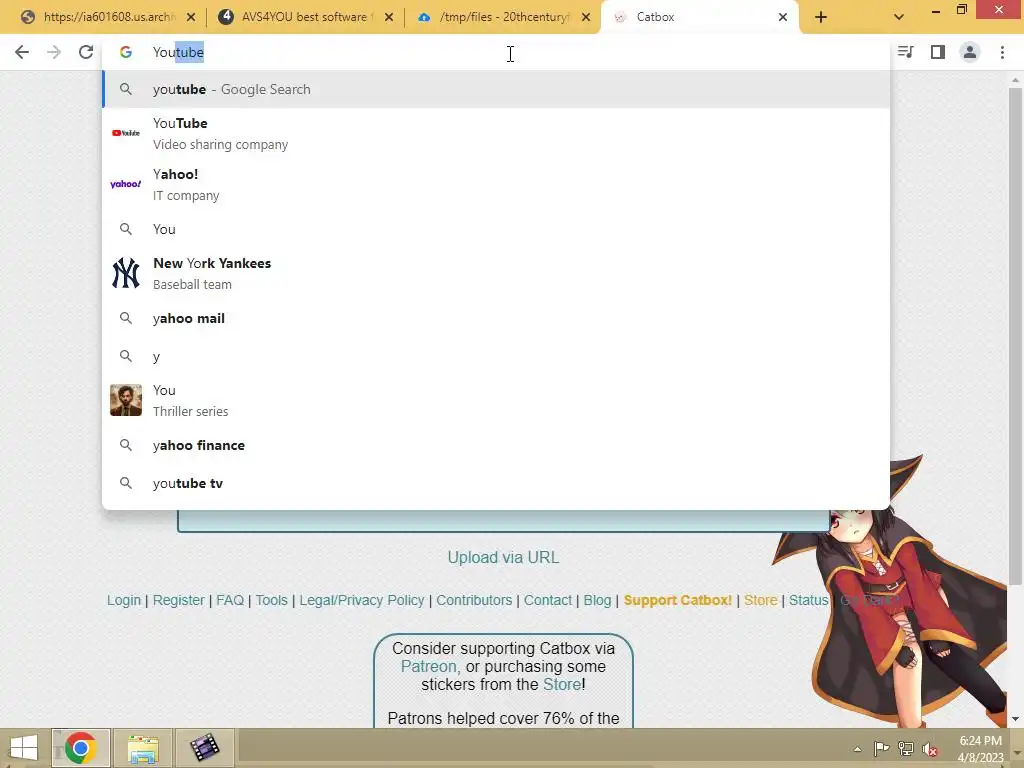Close the /tmp/files tab
Screen dimensions: 1024x768
(x=586, y=17)
